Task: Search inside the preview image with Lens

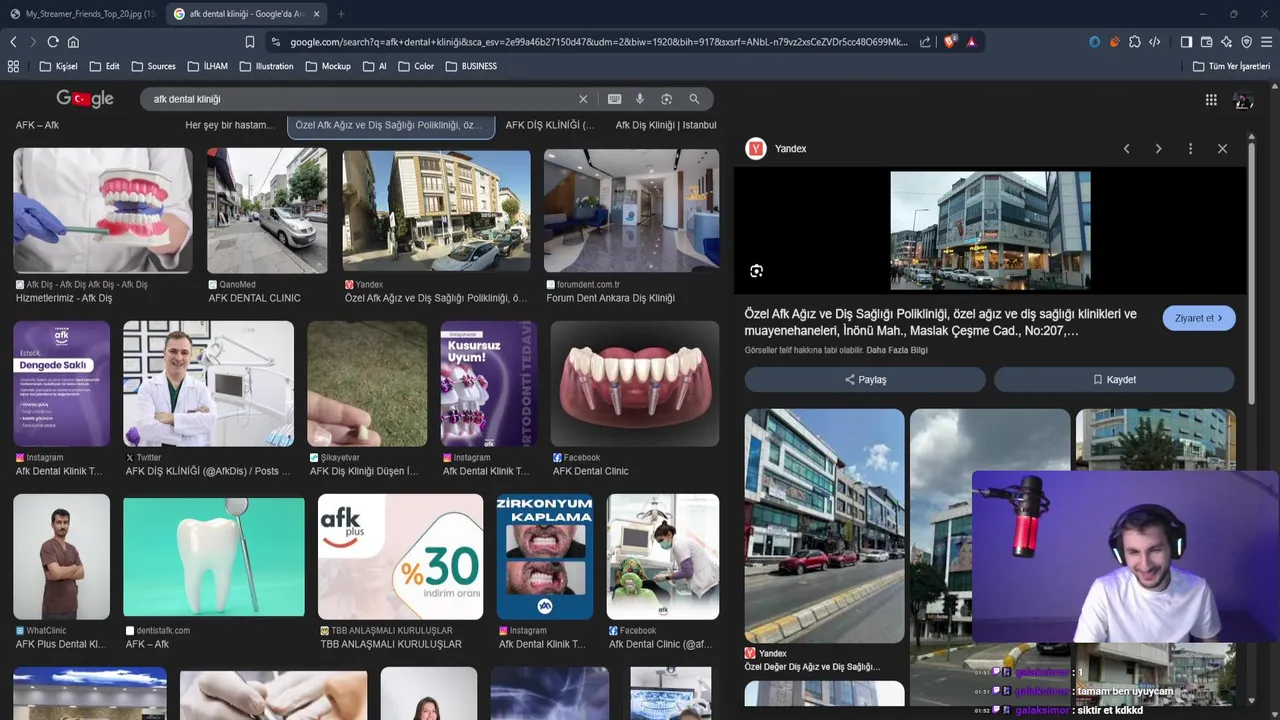Action: [x=757, y=271]
